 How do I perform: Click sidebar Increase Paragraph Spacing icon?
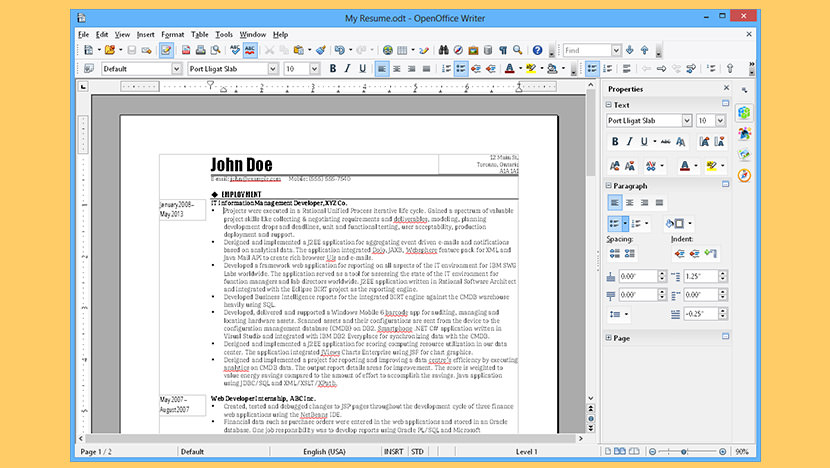tap(615, 254)
